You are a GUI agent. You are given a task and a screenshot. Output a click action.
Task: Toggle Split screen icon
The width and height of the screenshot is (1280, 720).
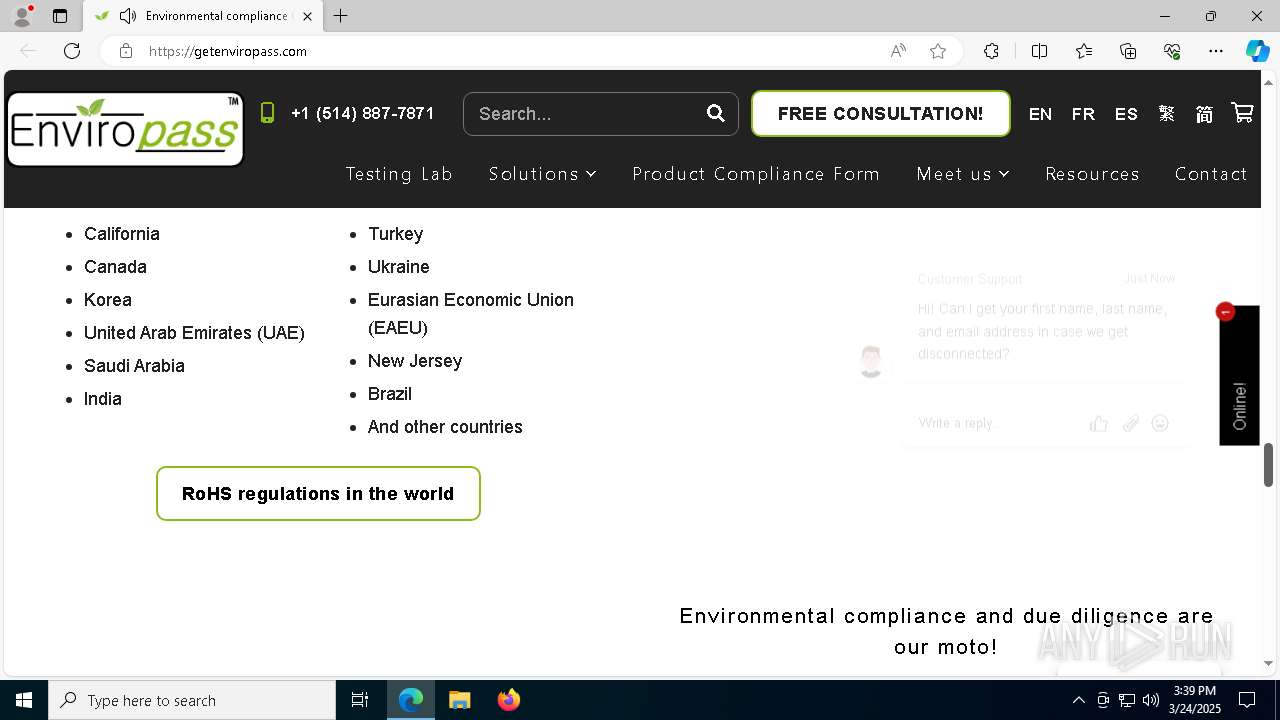pyautogui.click(x=1039, y=51)
